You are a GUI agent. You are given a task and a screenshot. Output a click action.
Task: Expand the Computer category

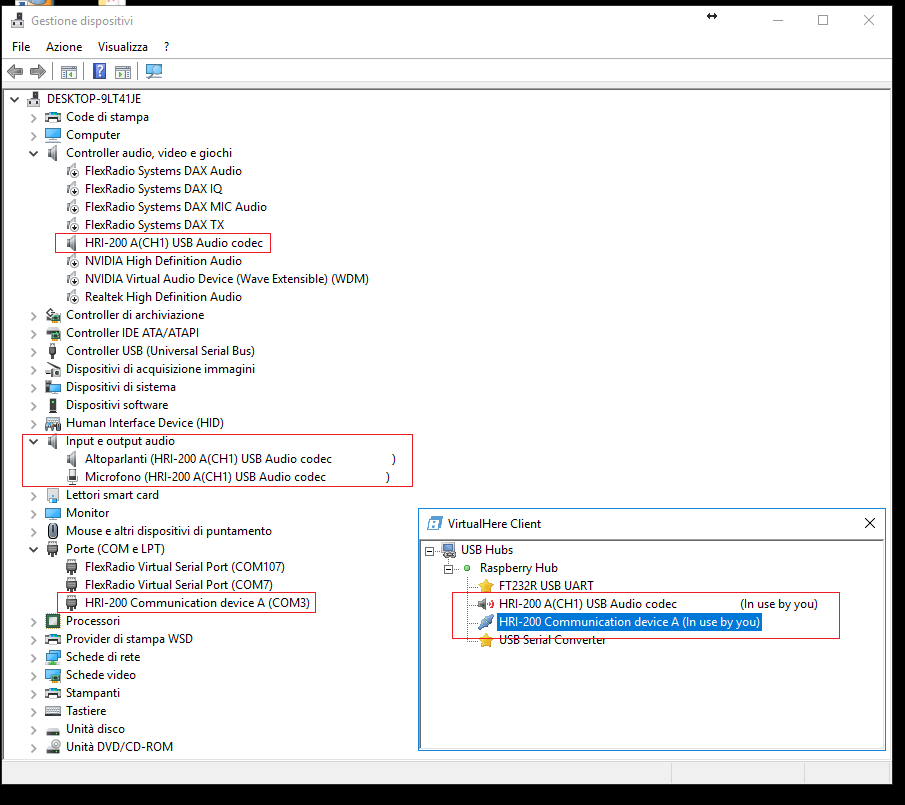pos(33,136)
